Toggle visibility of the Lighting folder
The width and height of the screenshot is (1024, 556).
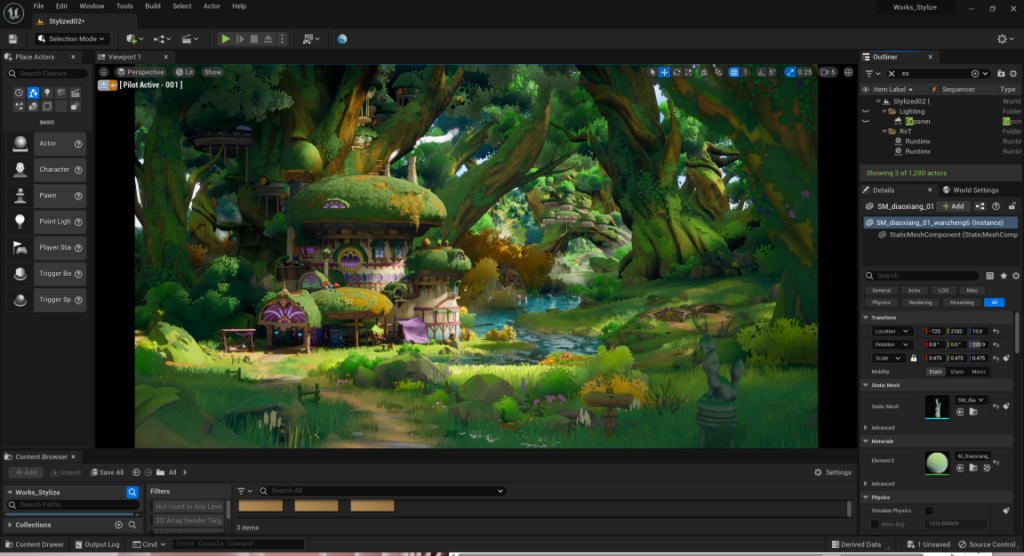pyautogui.click(x=866, y=111)
